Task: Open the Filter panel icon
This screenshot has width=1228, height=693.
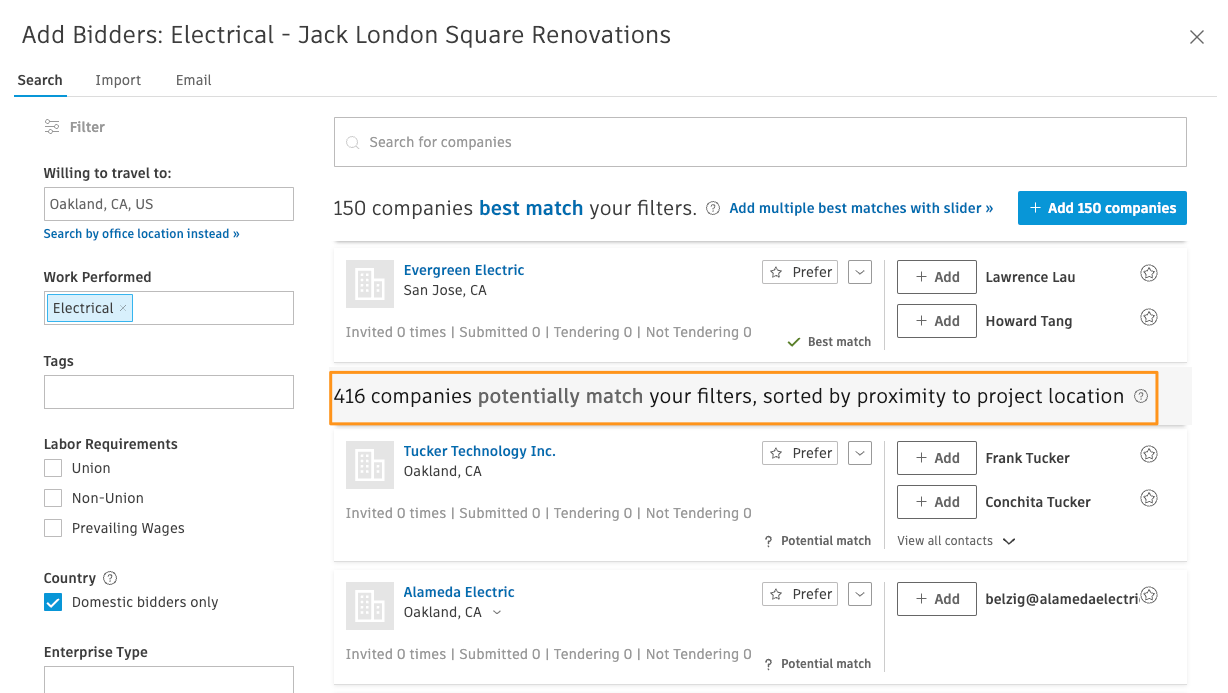Action: [51, 126]
